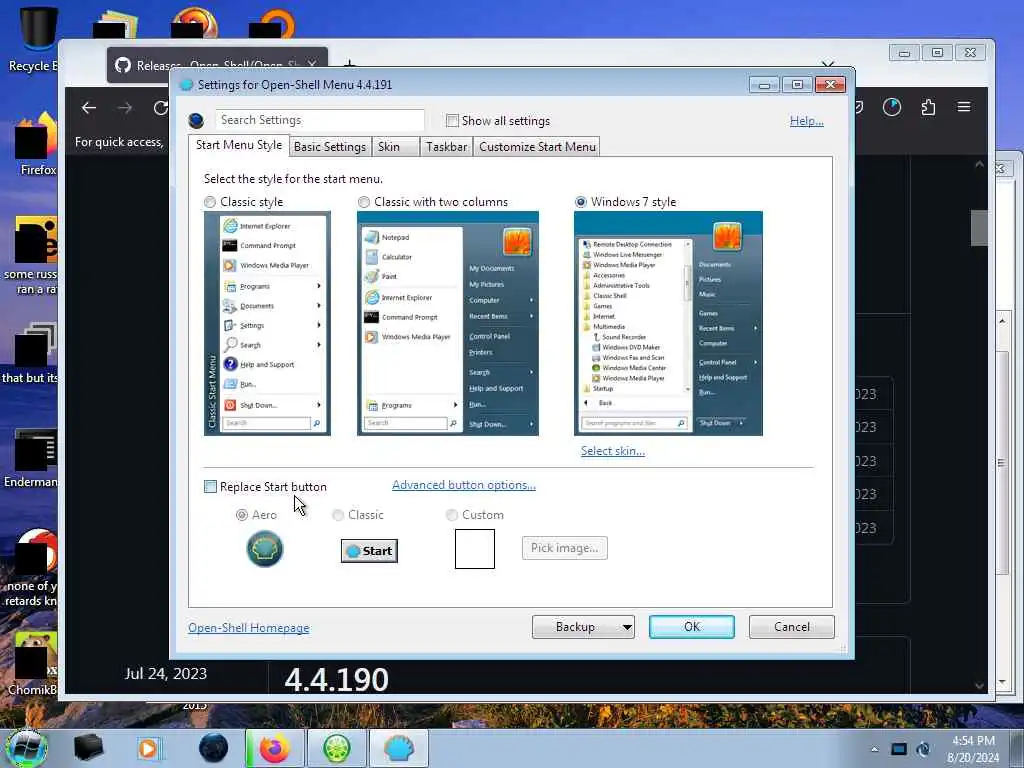This screenshot has width=1024, height=768.
Task: Open the Firefox extensions puzzle icon
Action: pos(928,107)
